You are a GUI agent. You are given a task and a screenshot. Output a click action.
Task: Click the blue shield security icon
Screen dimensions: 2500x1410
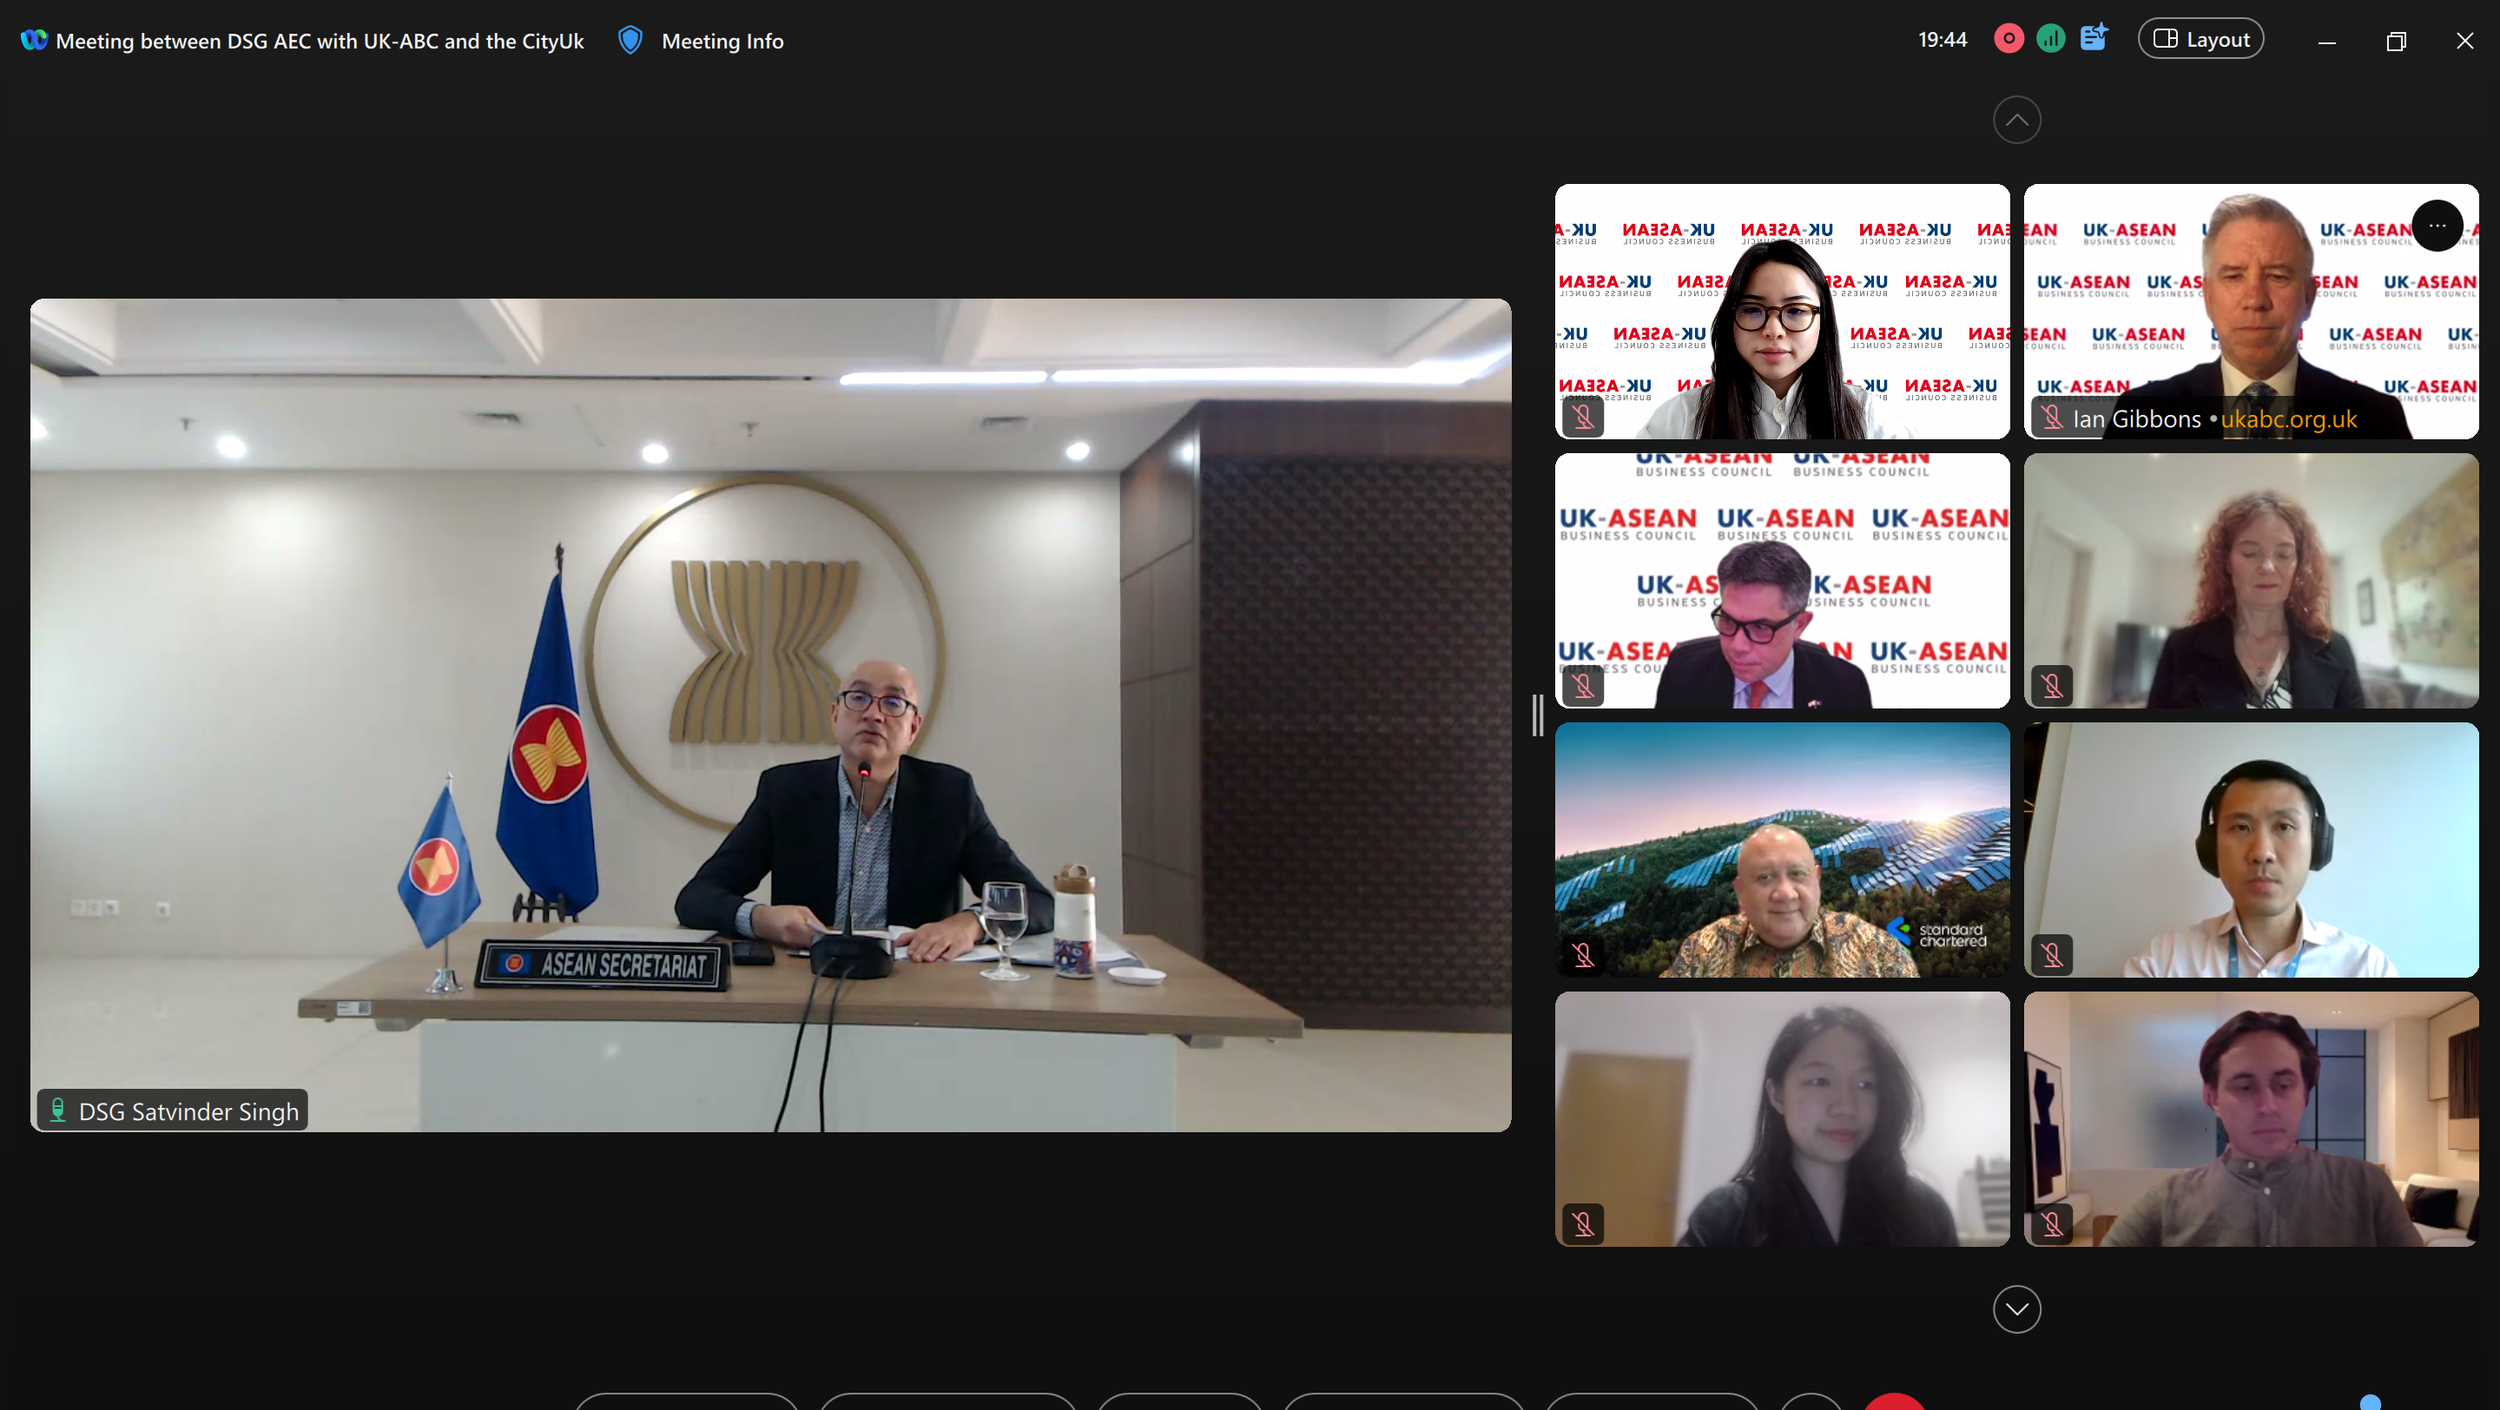(x=629, y=40)
